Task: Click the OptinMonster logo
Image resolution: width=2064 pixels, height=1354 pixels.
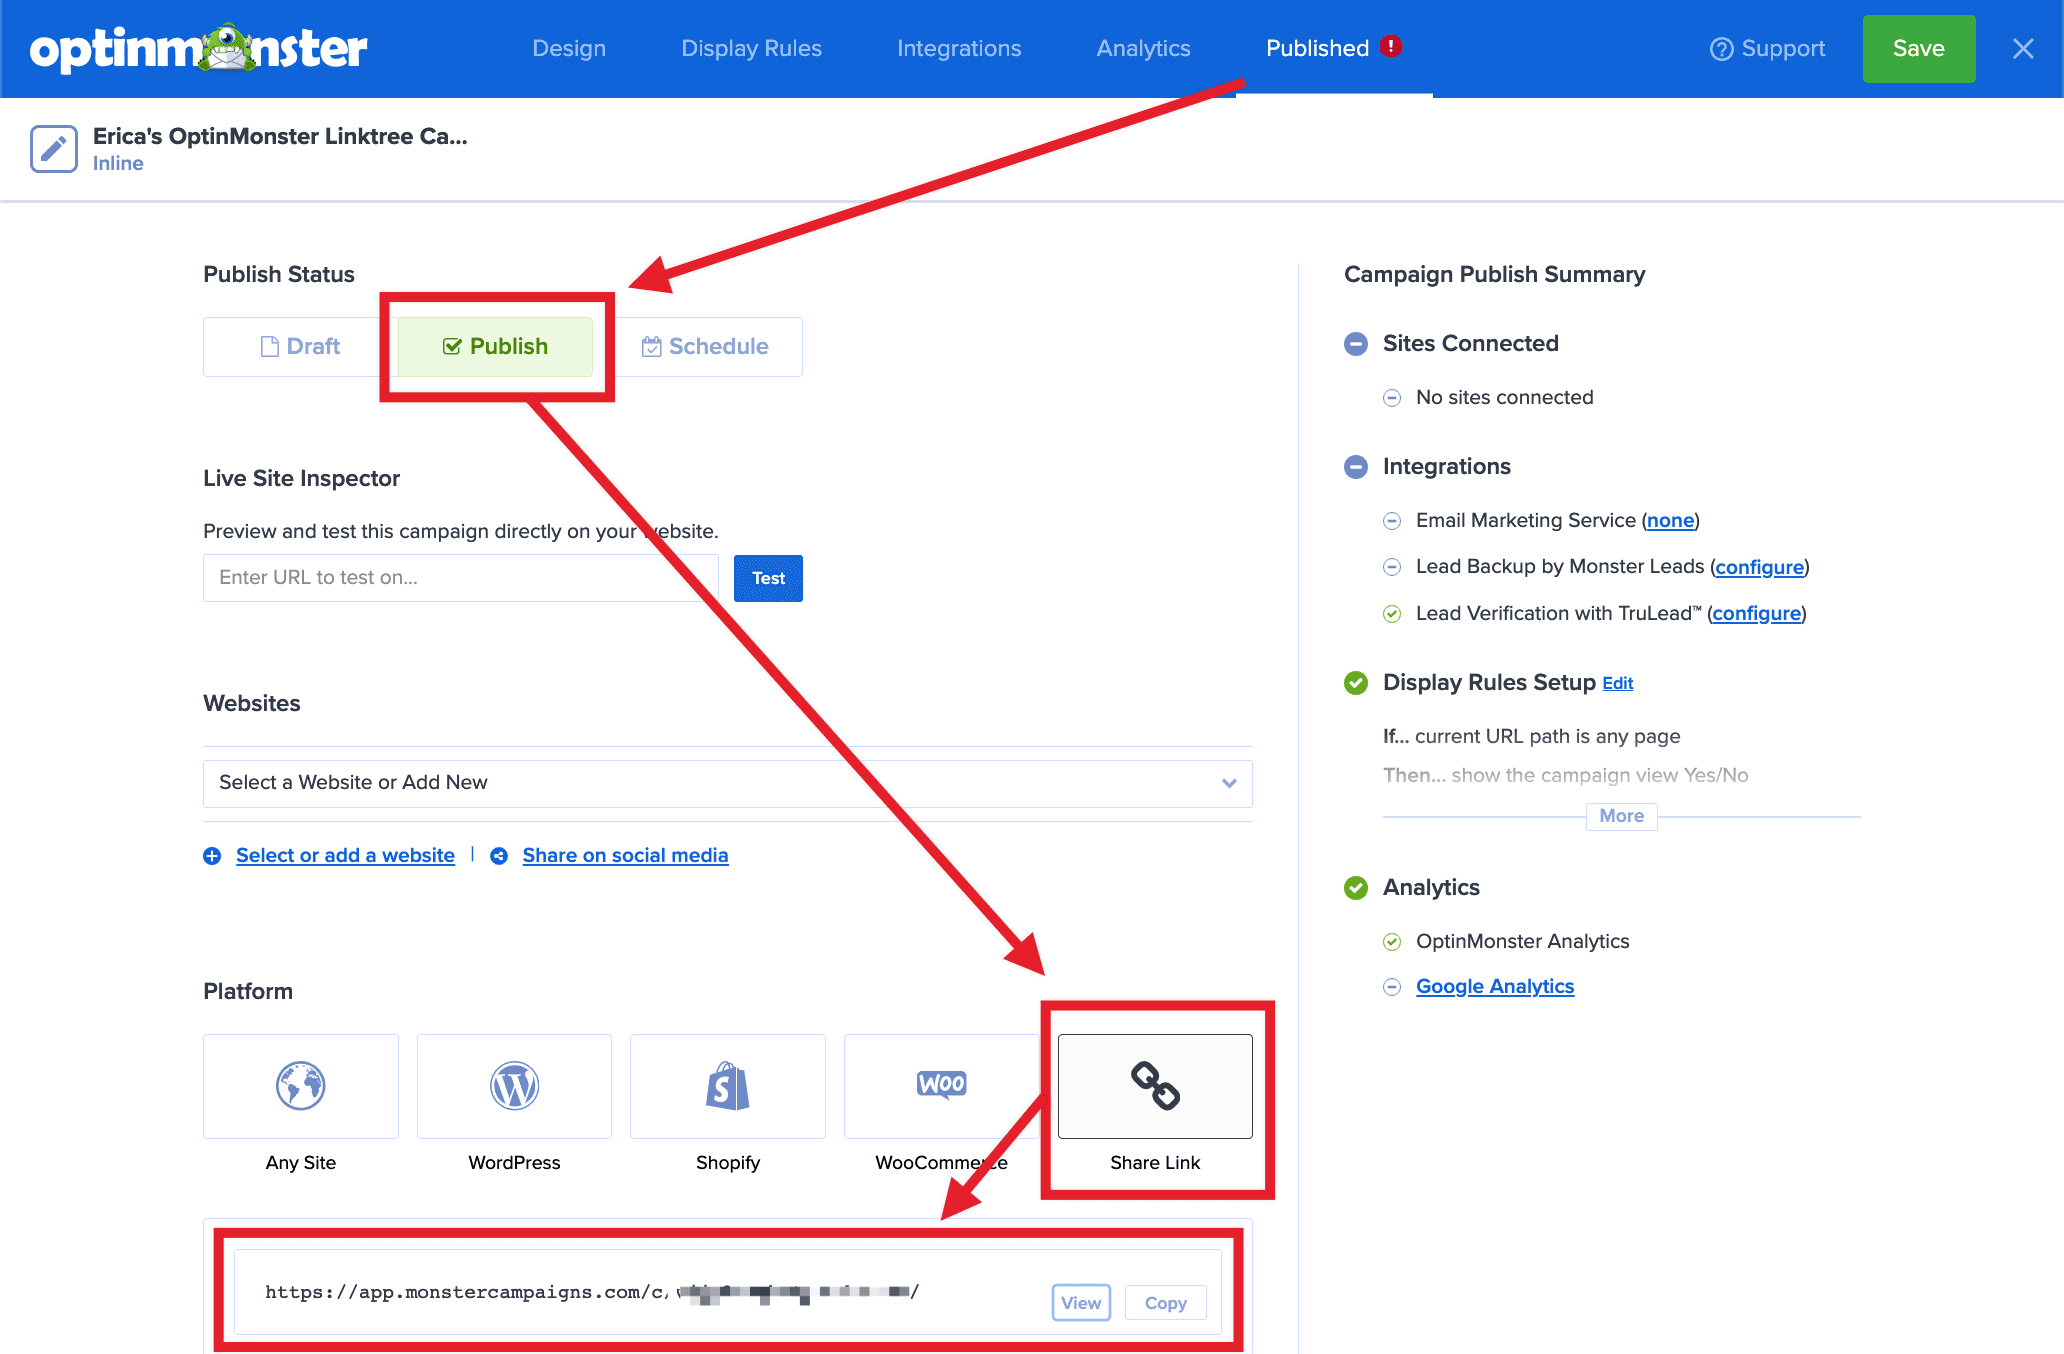Action: coord(198,47)
